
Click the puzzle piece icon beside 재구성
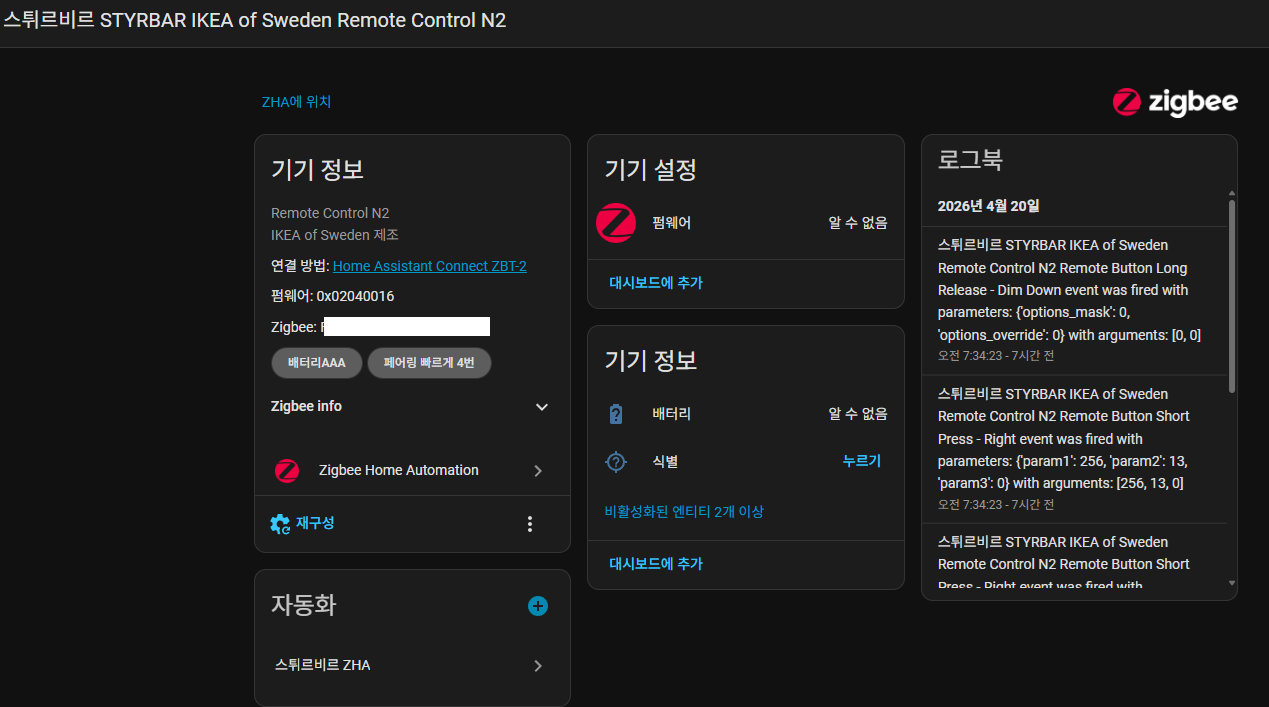coord(279,523)
